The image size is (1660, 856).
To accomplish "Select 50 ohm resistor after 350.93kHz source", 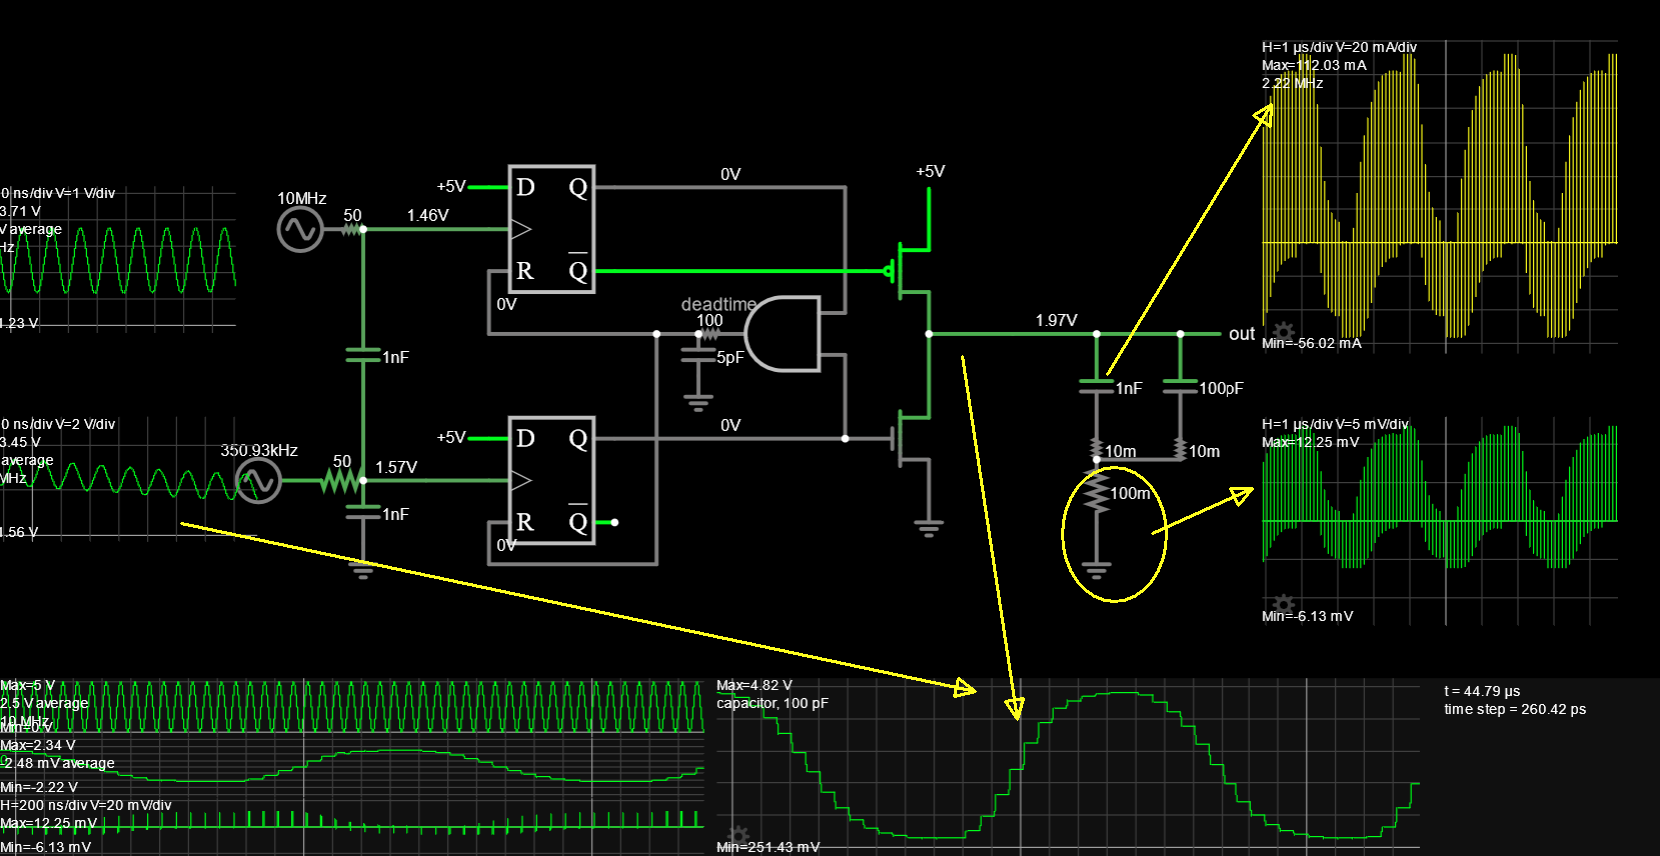I will pos(341,481).
